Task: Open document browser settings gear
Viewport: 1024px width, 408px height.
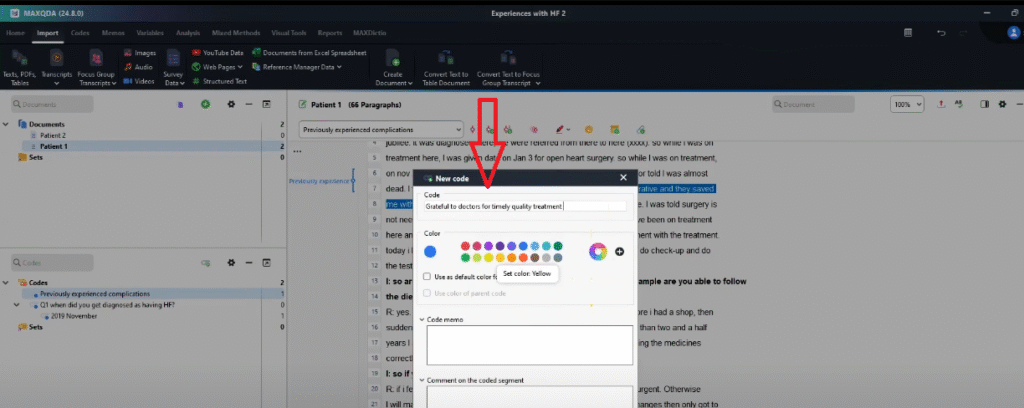Action: click(1002, 104)
